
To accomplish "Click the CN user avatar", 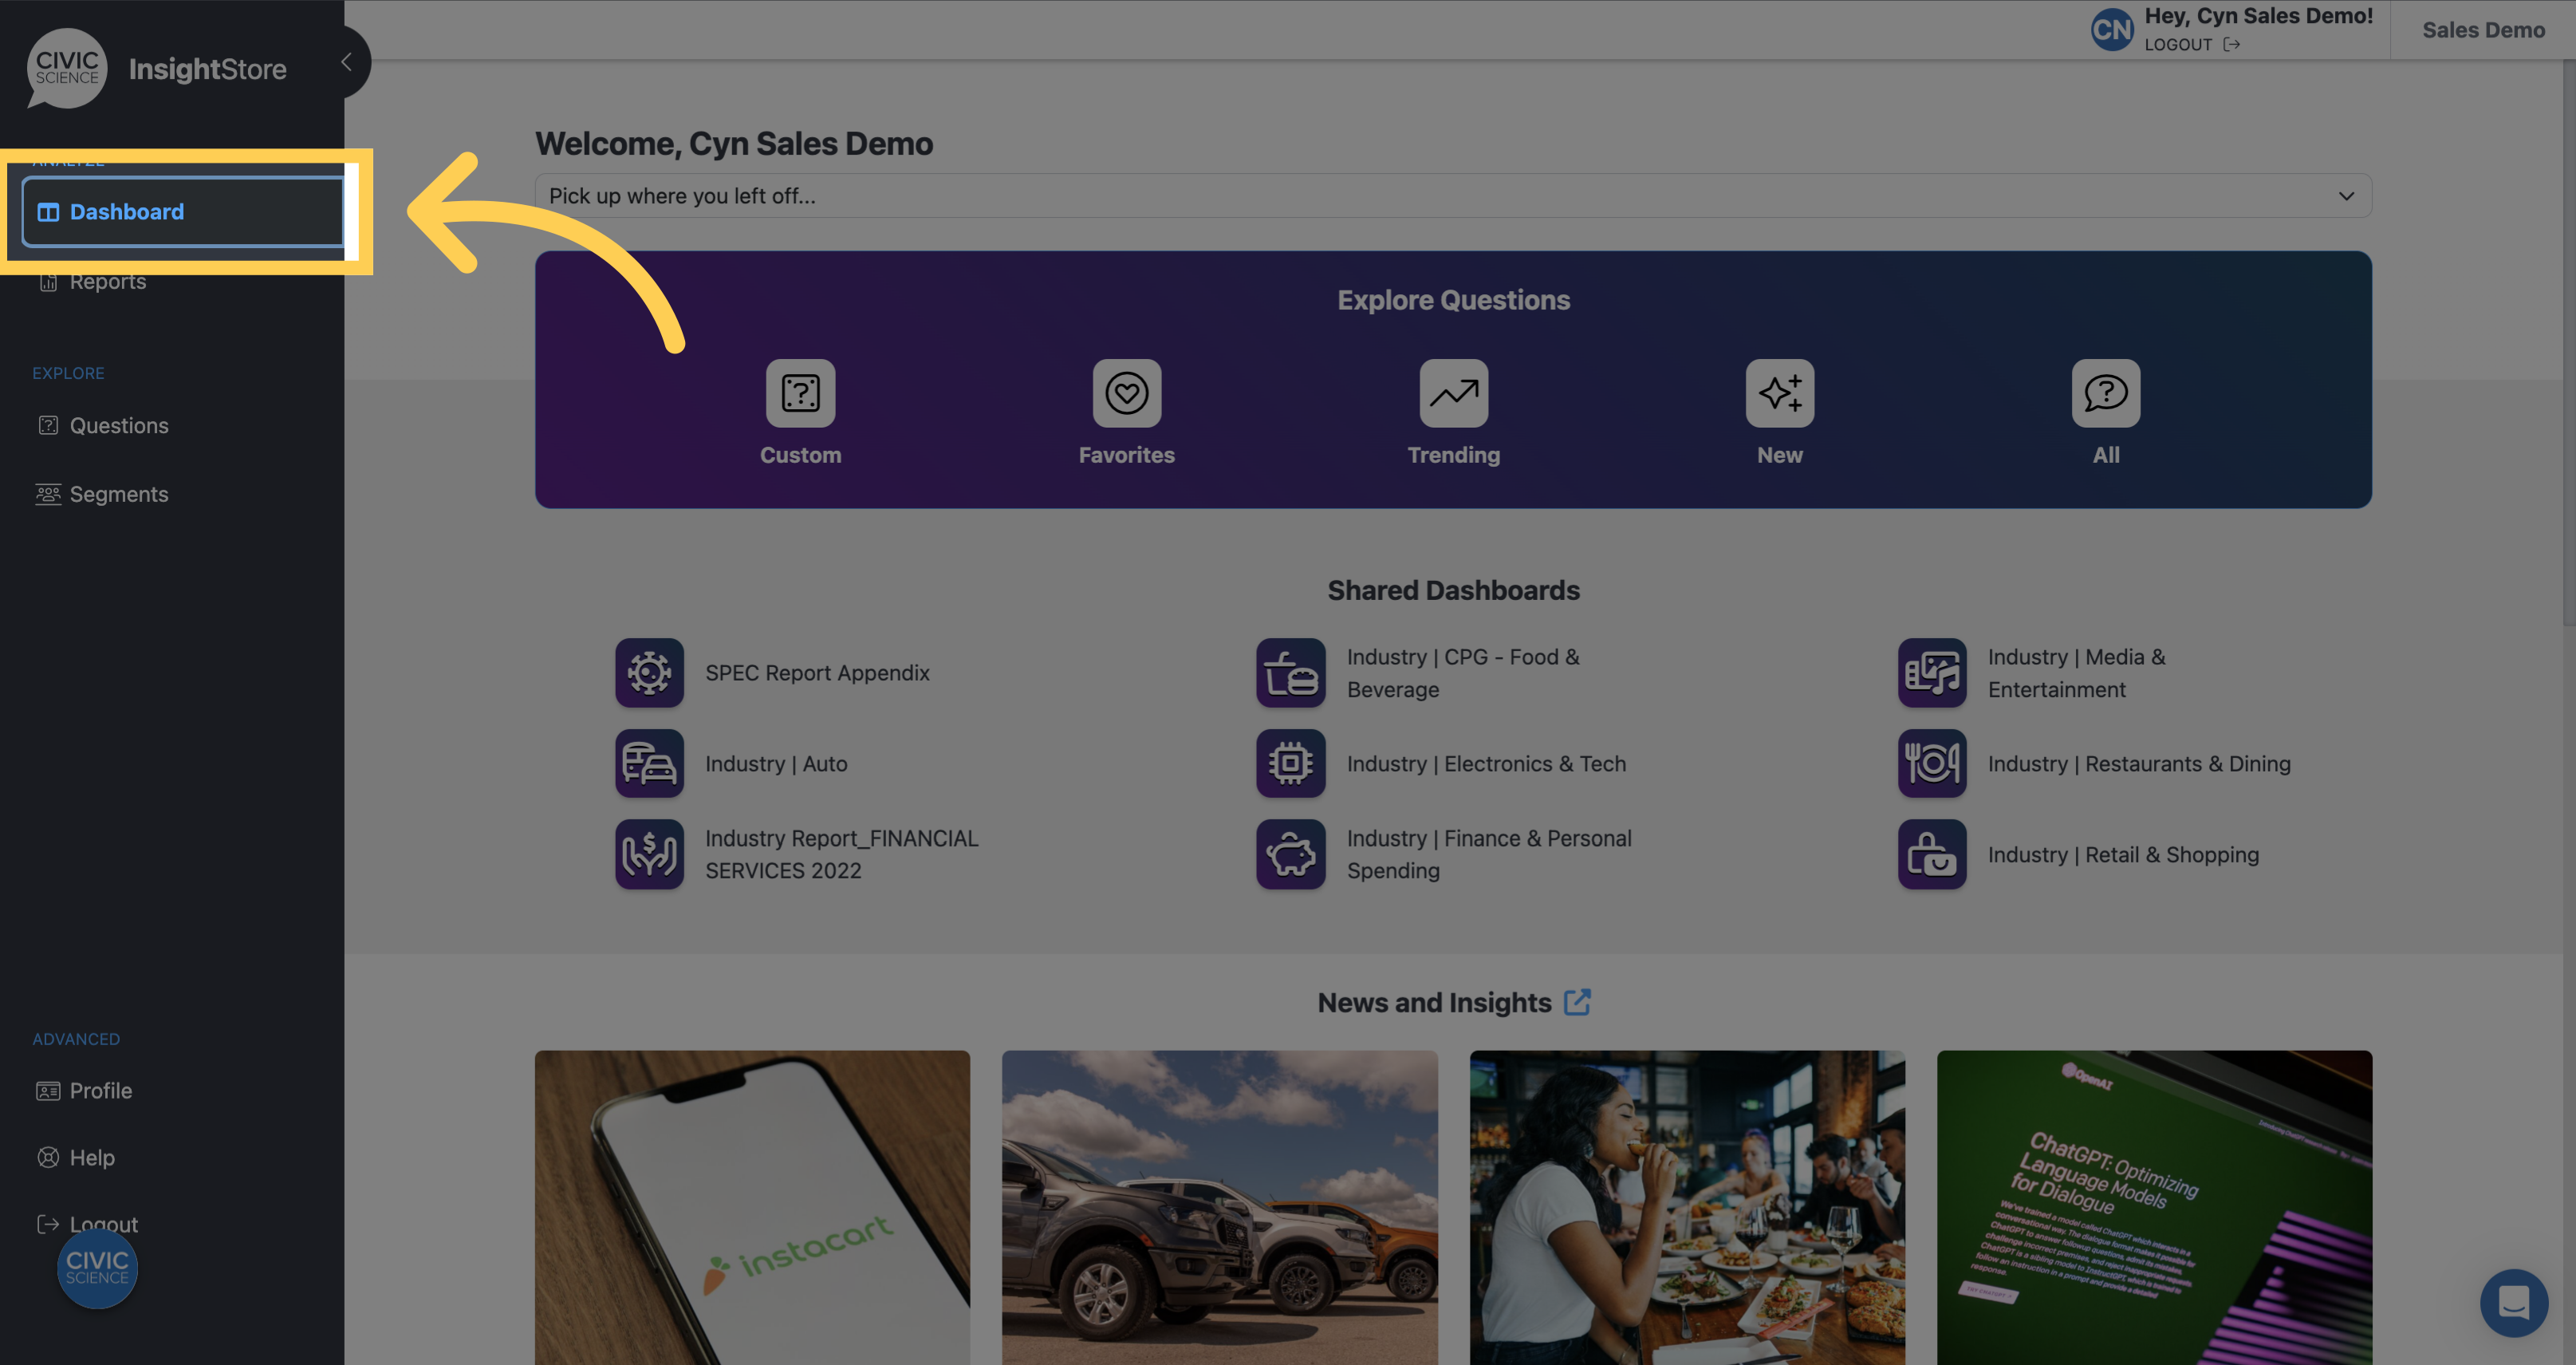I will pyautogui.click(x=2111, y=30).
